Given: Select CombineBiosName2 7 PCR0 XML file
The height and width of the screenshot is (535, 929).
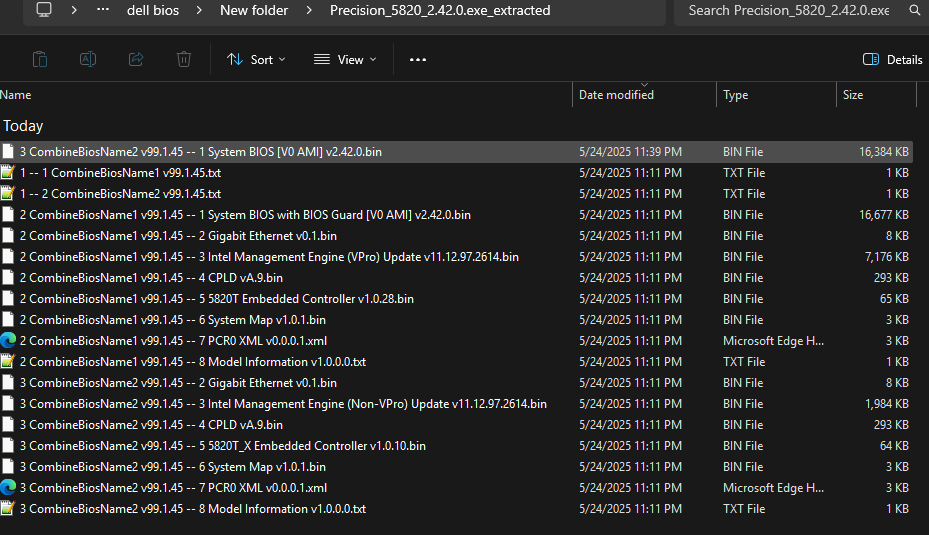Looking at the screenshot, I should pyautogui.click(x=456, y=488).
